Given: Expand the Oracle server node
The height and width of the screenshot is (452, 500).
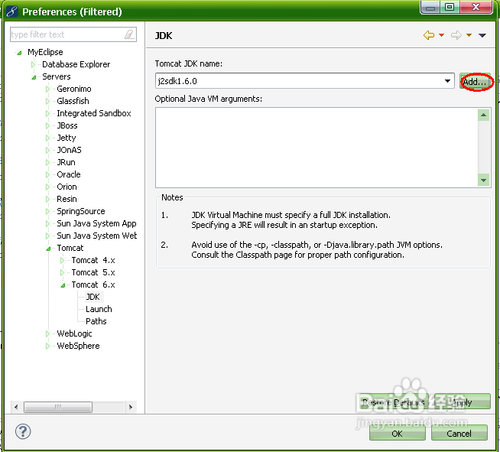Looking at the screenshot, I should [48, 175].
